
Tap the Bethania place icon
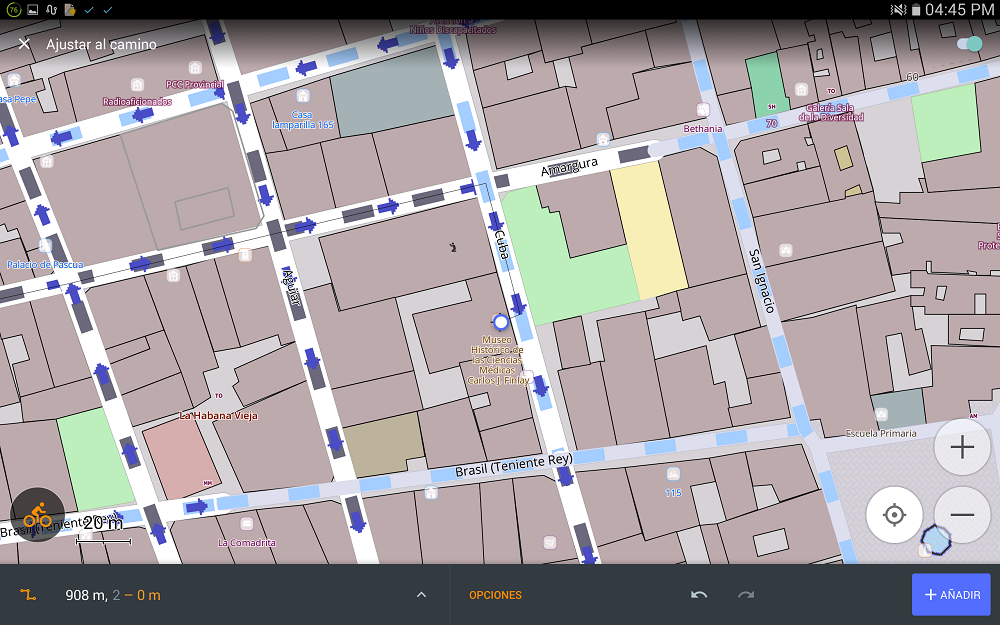pyautogui.click(x=703, y=111)
